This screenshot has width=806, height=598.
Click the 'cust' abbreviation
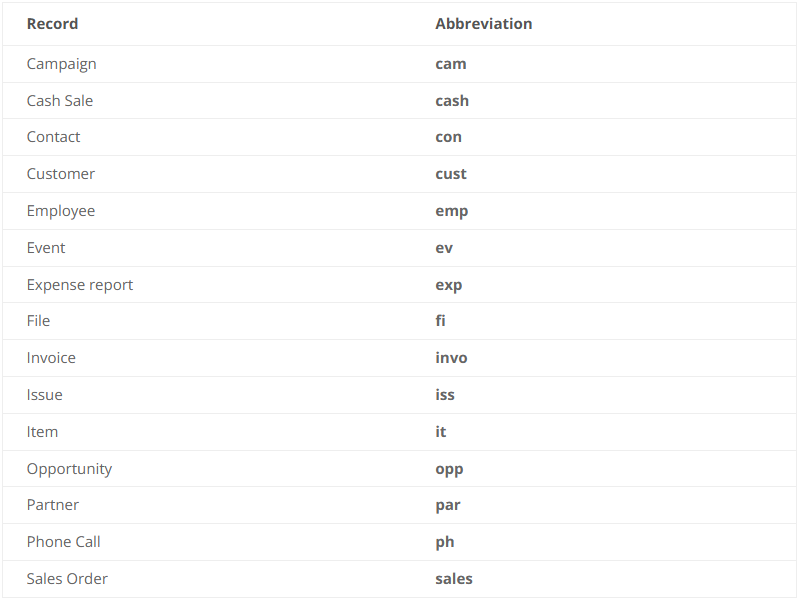click(x=450, y=174)
